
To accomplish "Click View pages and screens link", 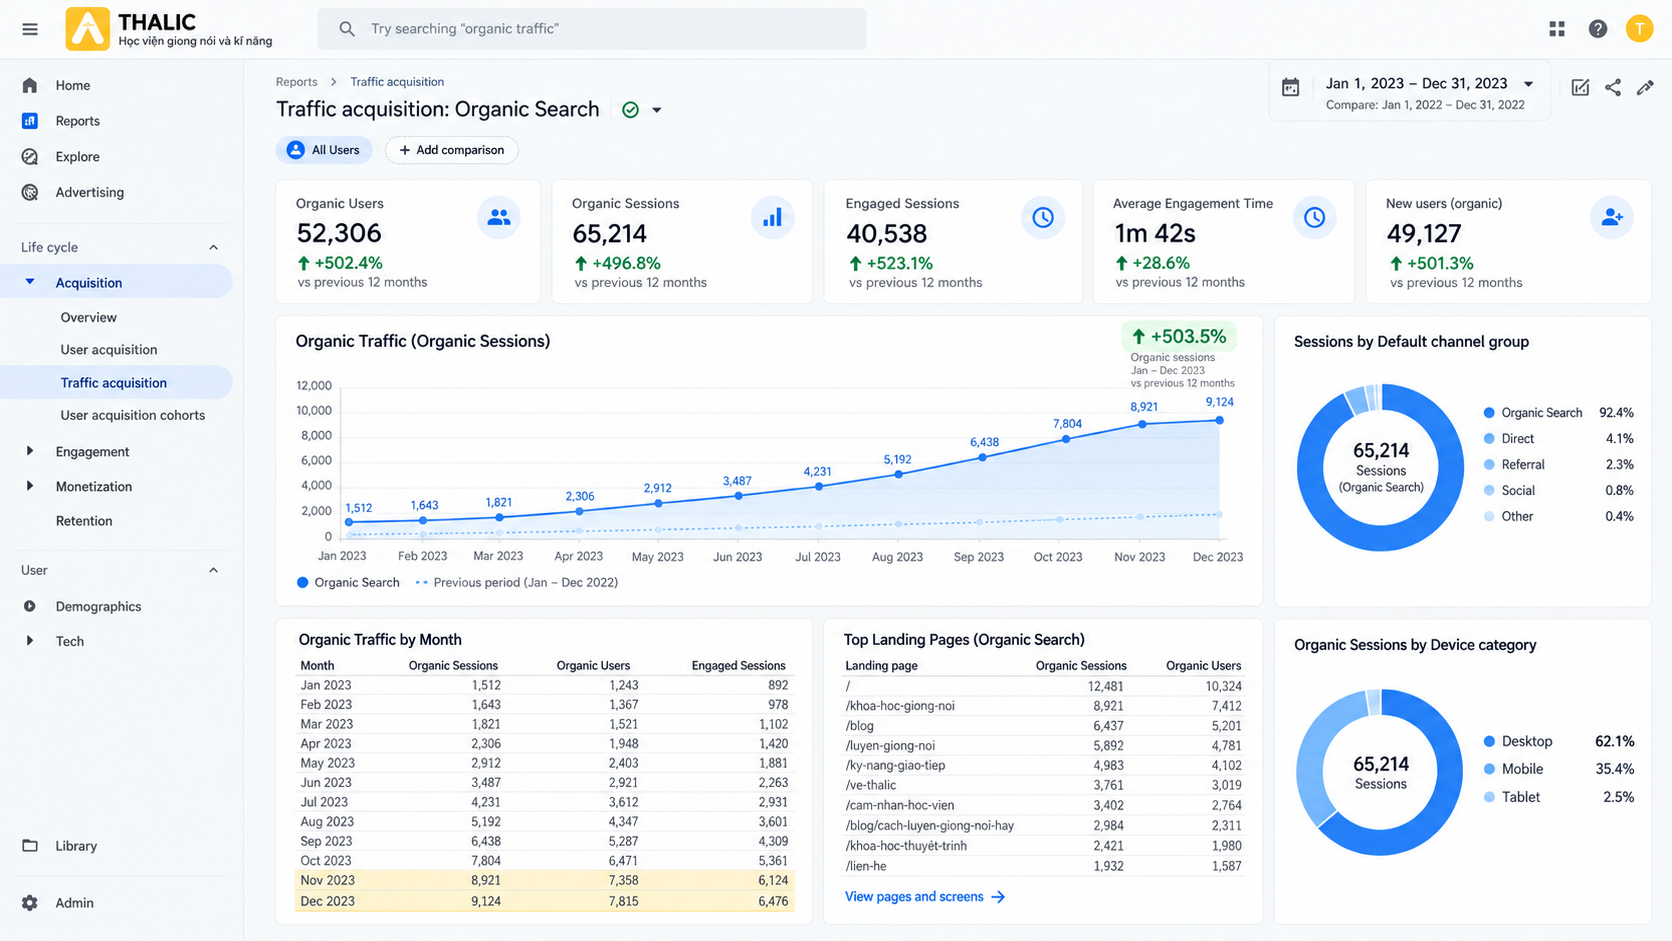I will tap(924, 897).
